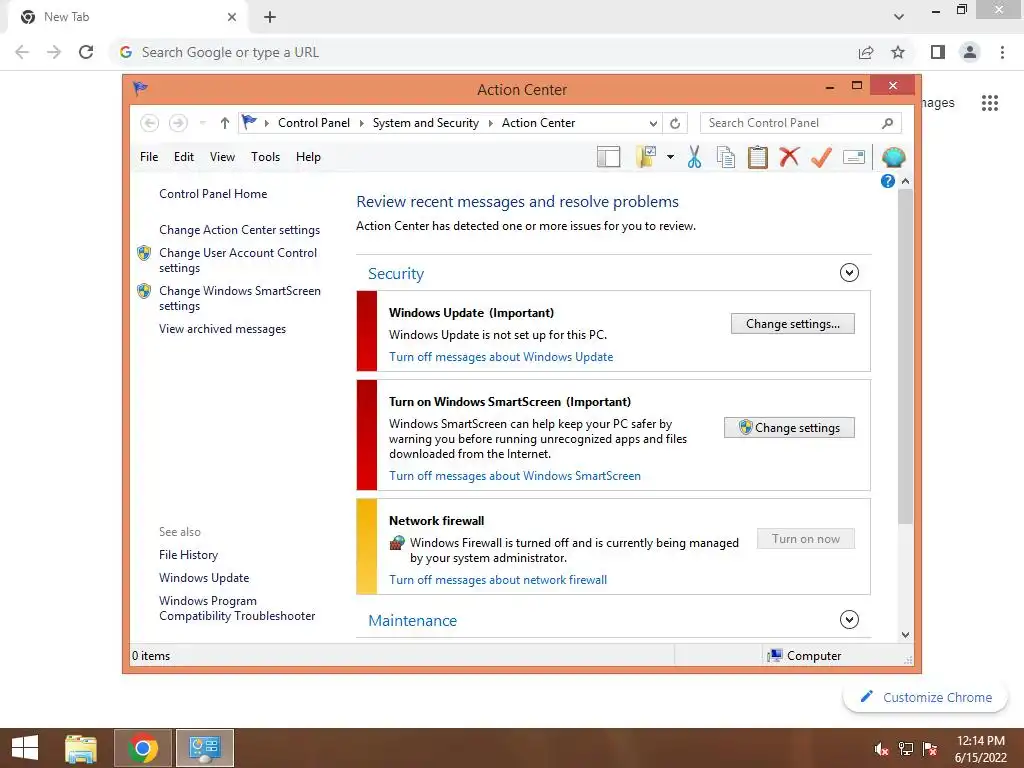Open the View menu
The image size is (1024, 768).
(222, 157)
